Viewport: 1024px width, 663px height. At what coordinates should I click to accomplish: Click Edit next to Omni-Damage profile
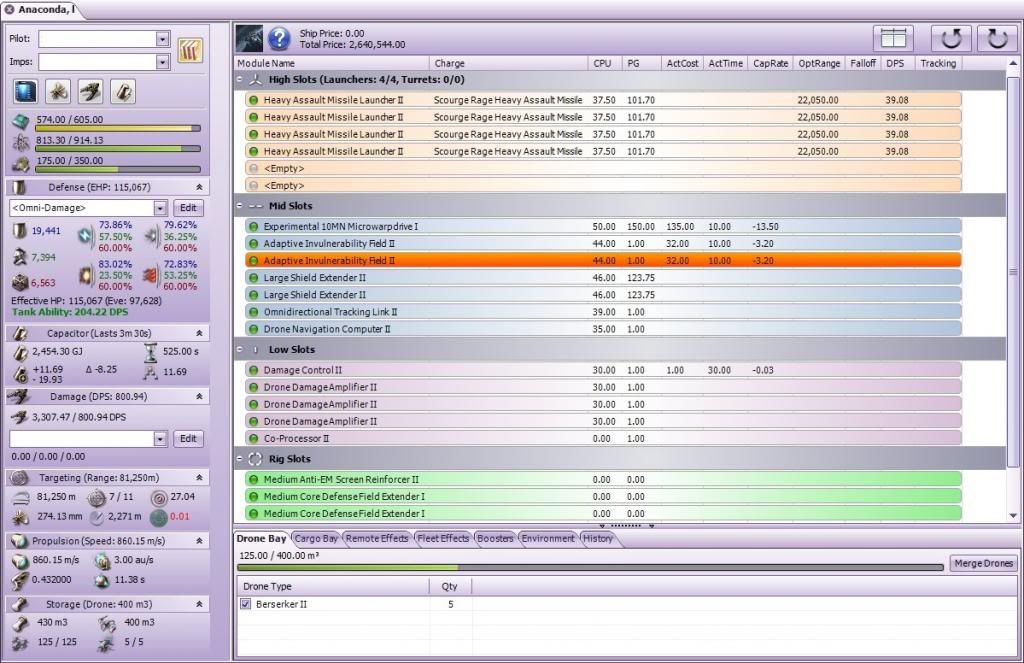pos(188,208)
